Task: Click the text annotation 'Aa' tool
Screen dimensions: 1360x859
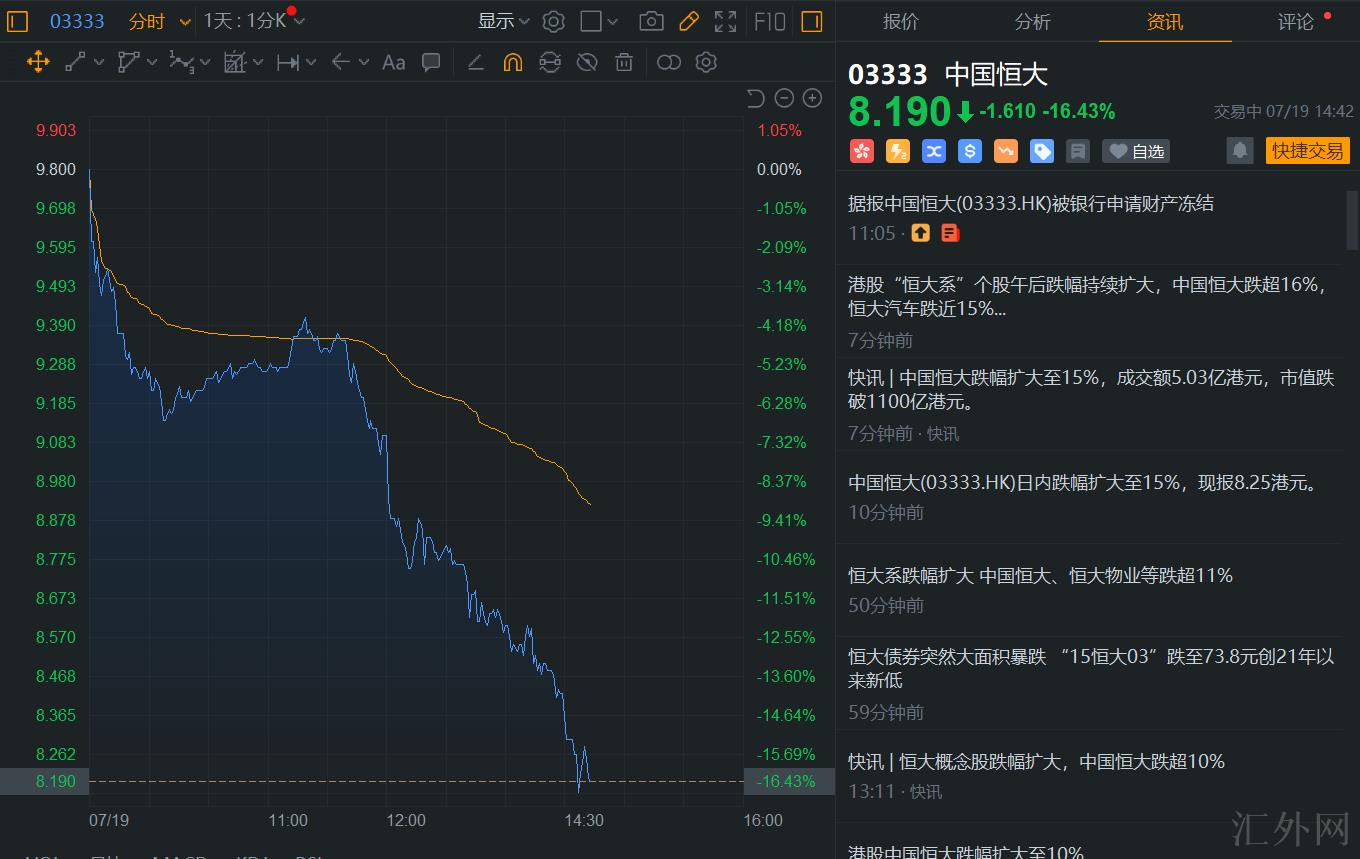Action: click(x=393, y=62)
